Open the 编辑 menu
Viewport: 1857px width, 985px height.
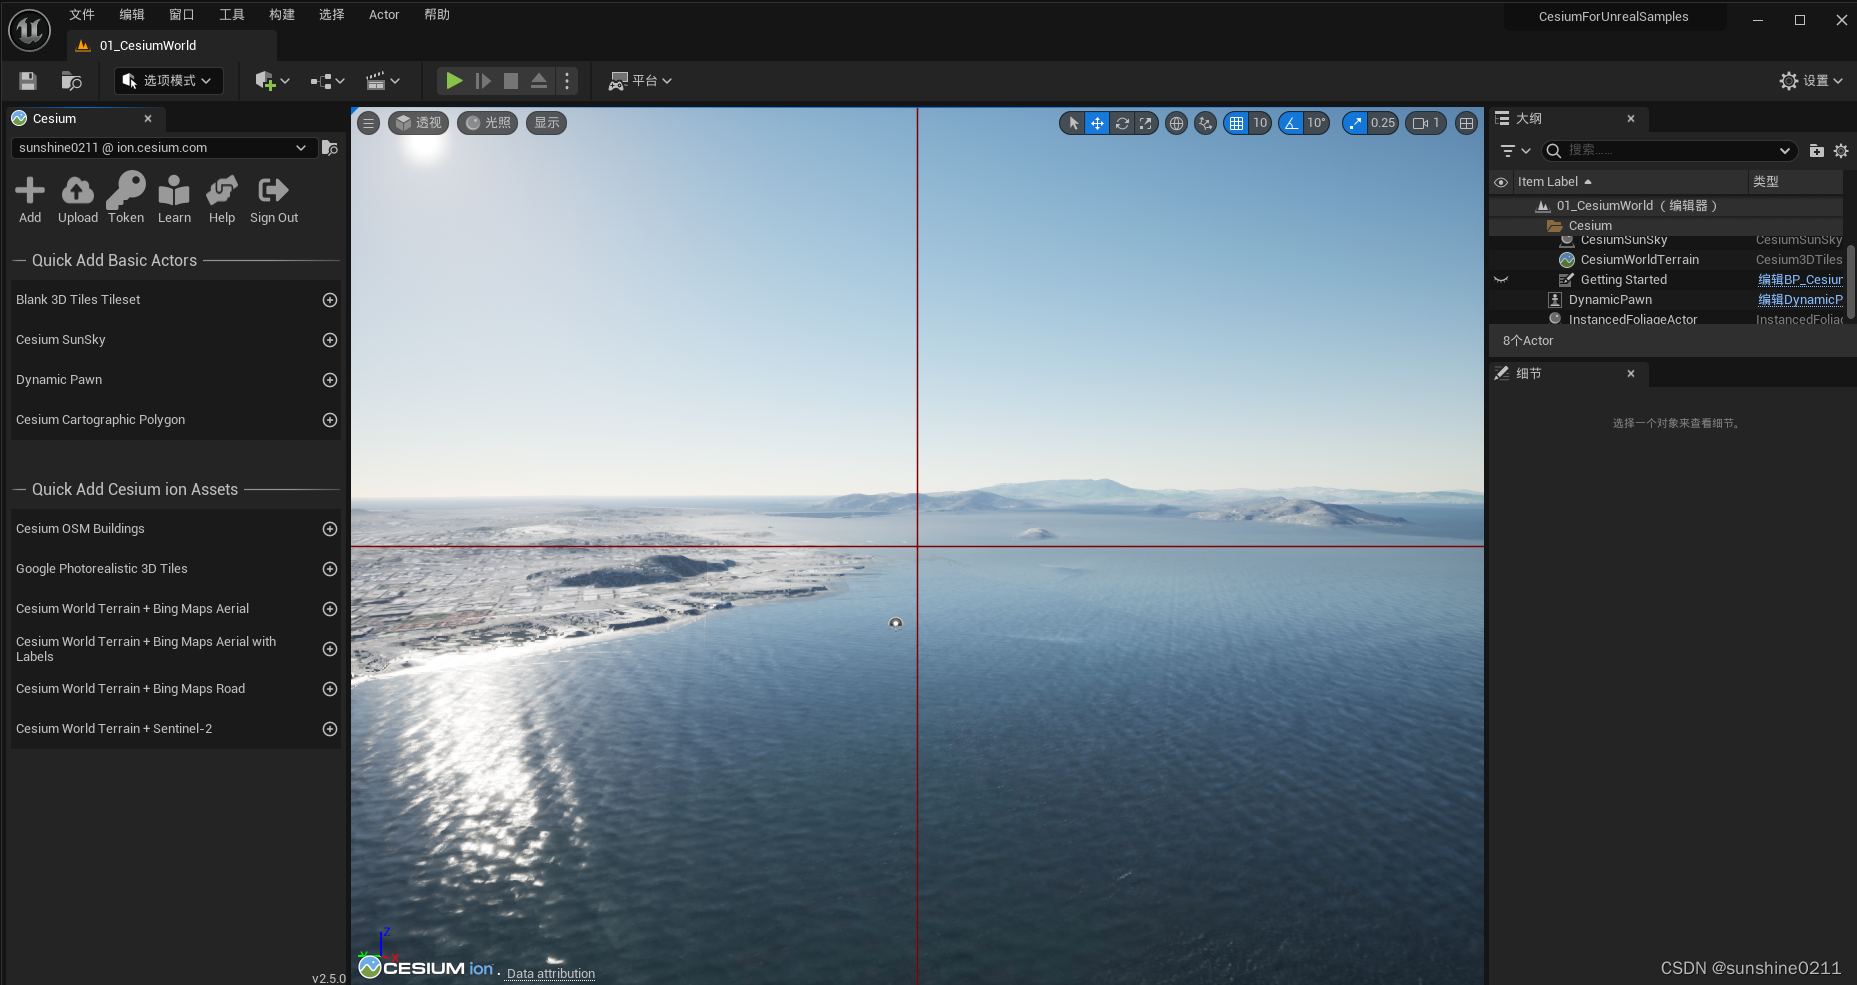(131, 14)
